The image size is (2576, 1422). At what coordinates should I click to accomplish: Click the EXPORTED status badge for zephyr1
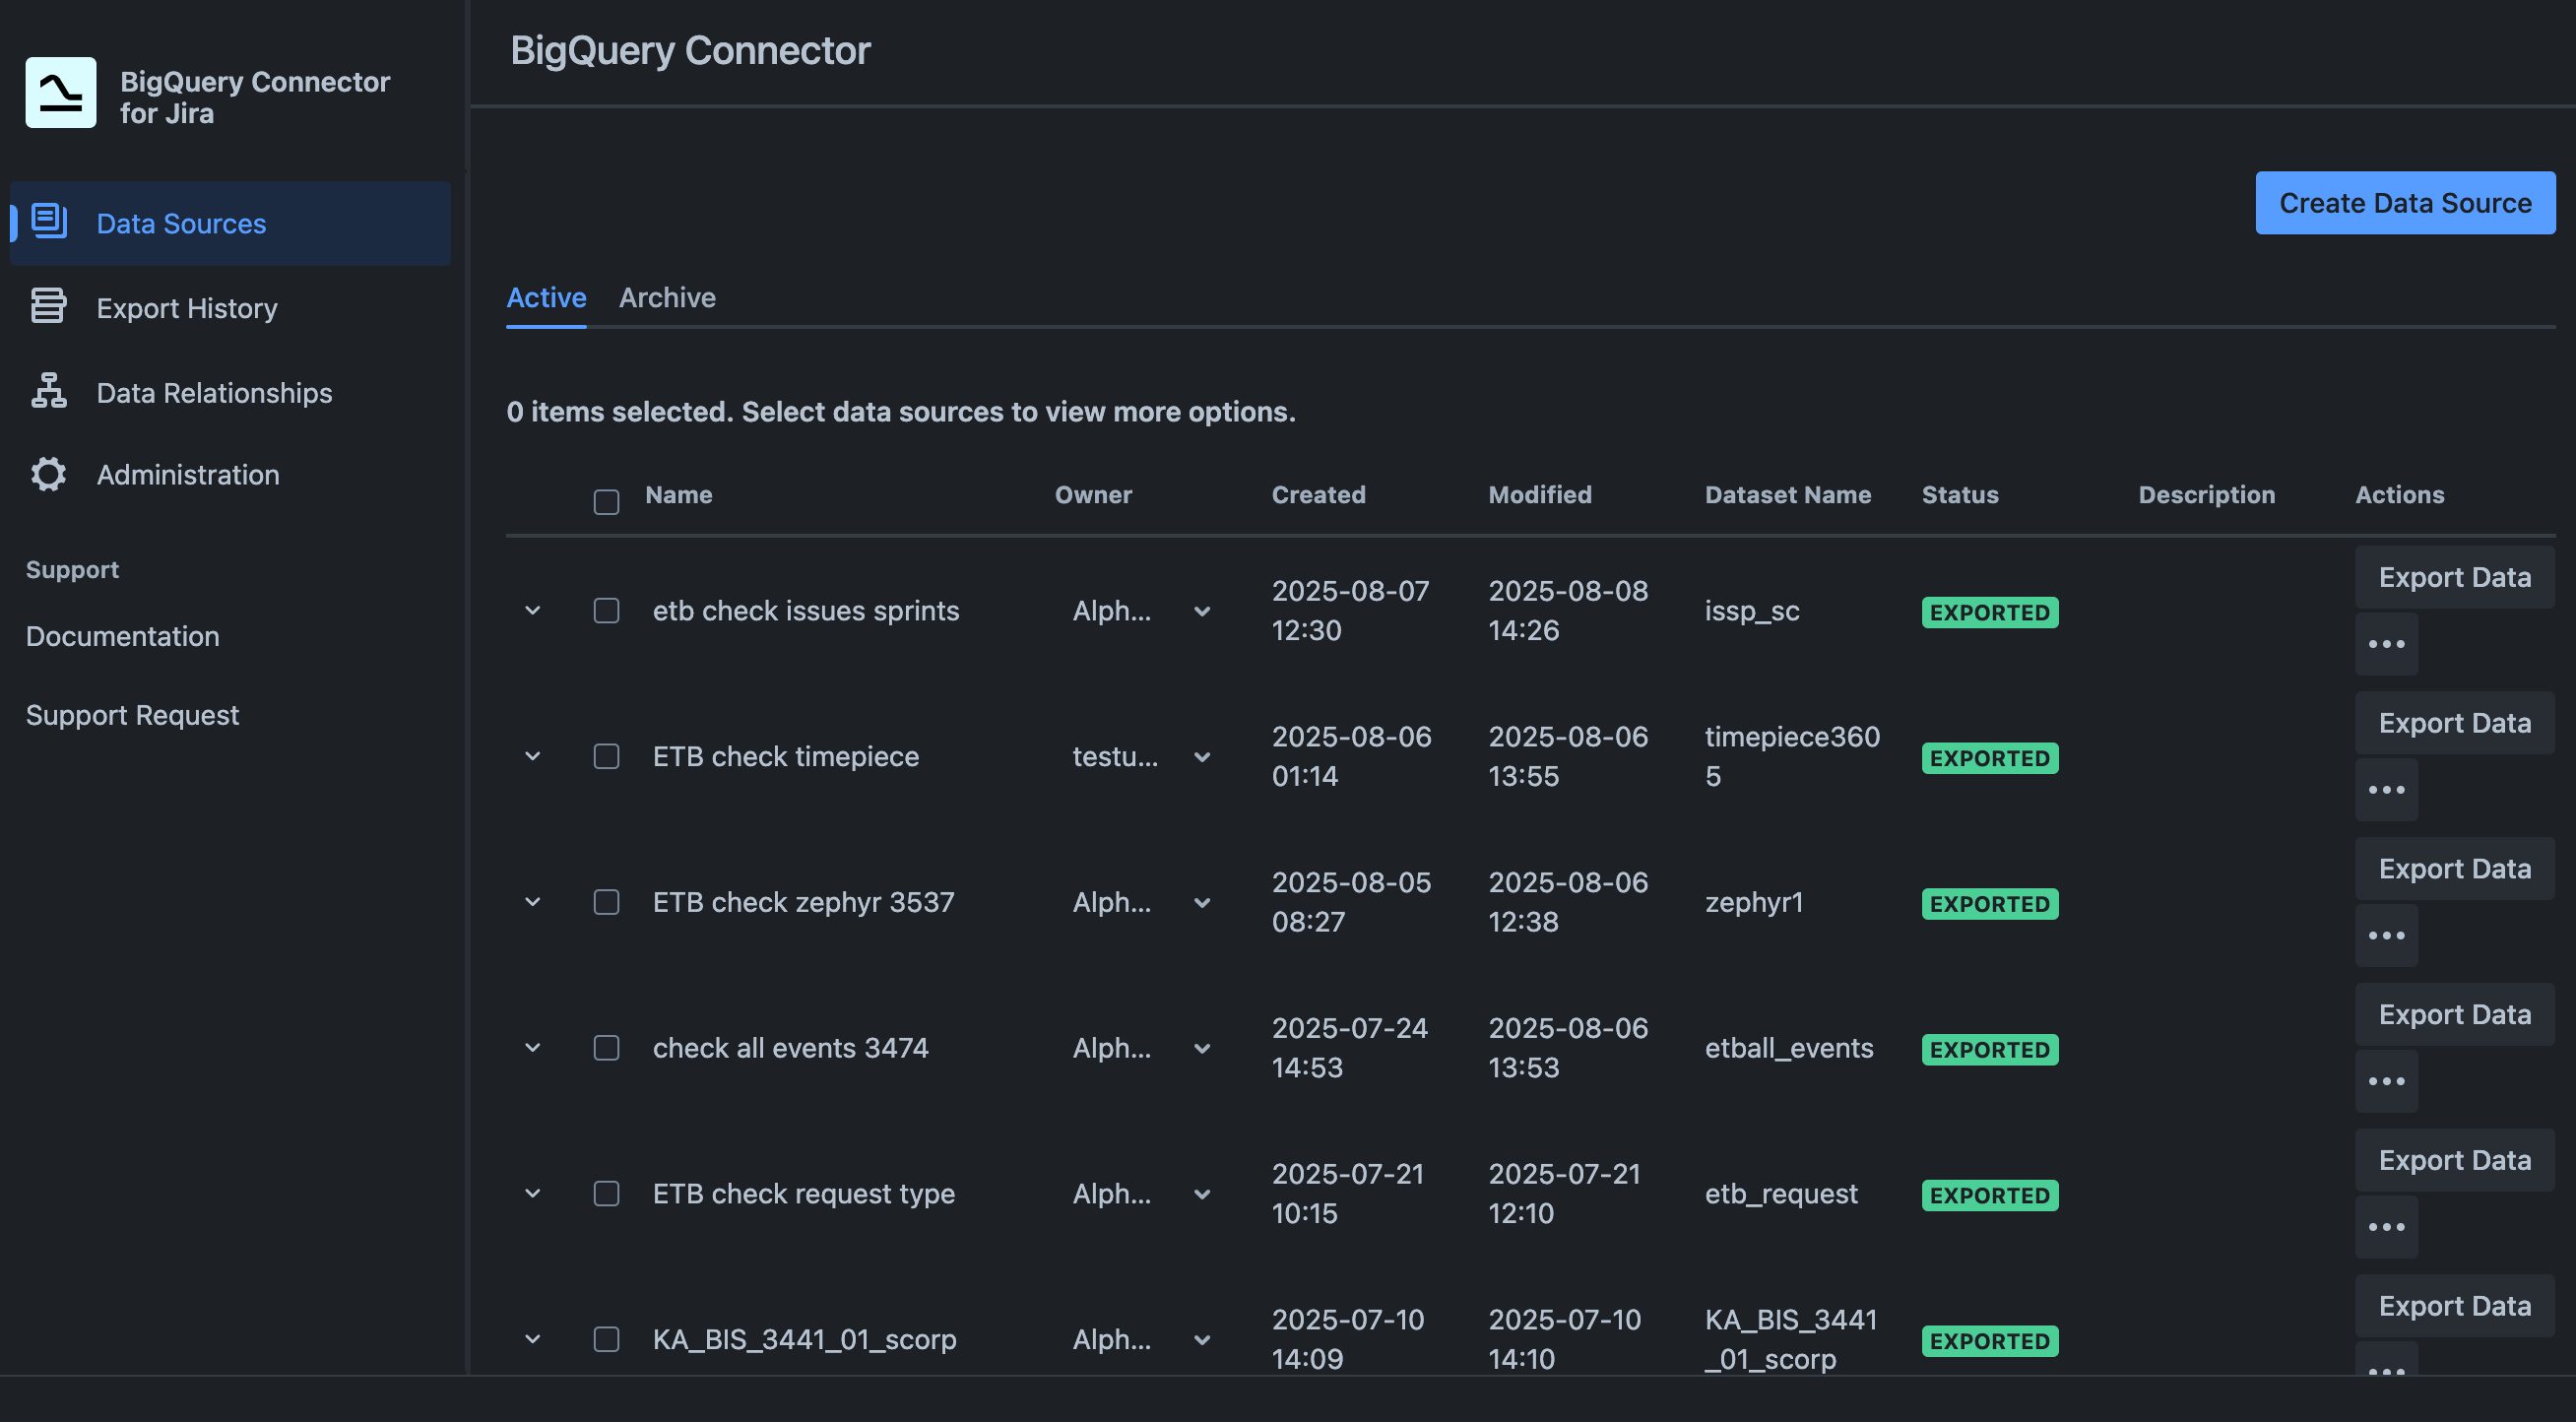[1989, 903]
